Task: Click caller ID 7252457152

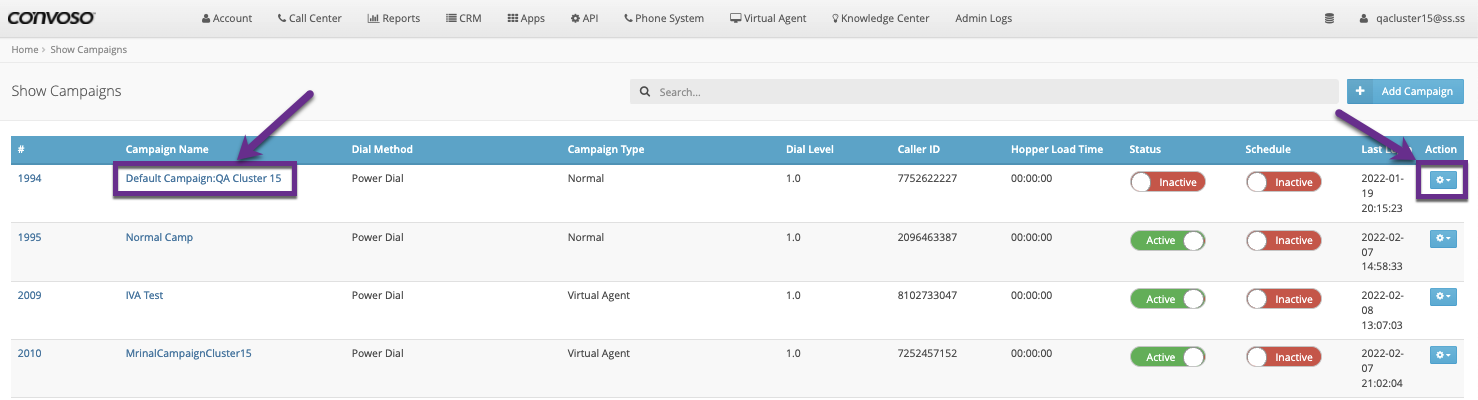Action: click(x=927, y=353)
